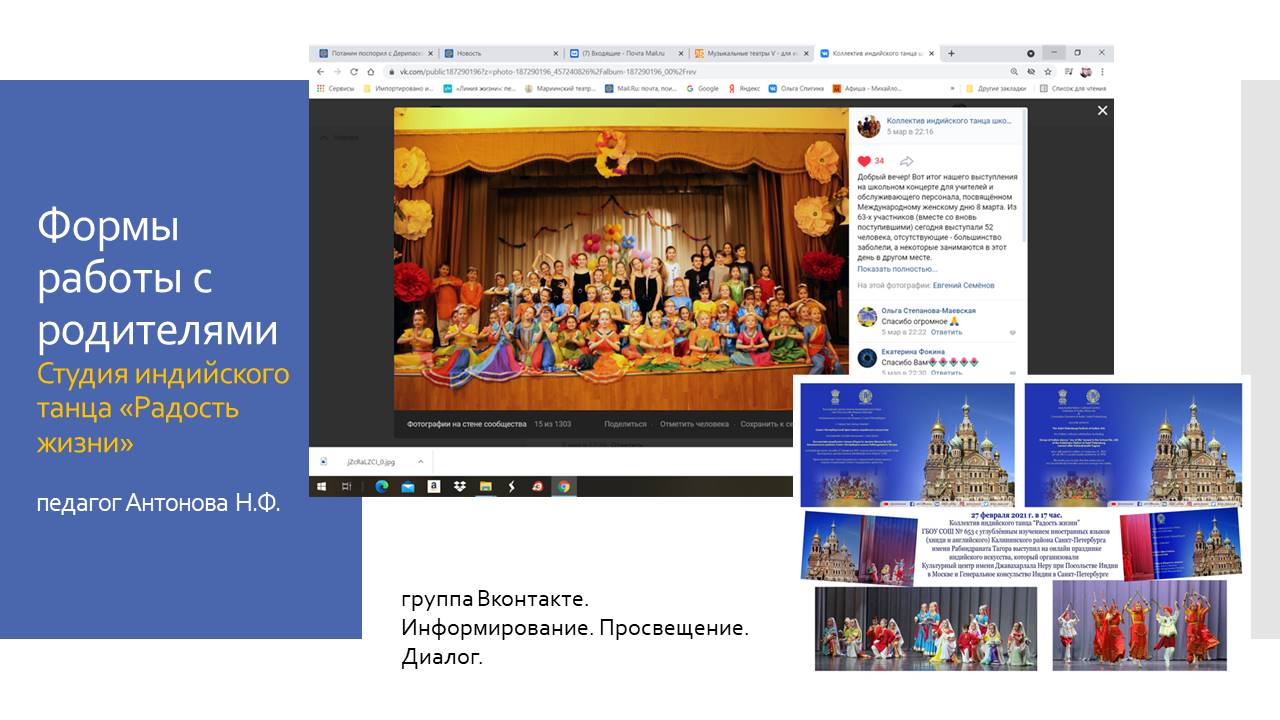Click Показать полностью to expand the post
The height and width of the screenshot is (720, 1280).
point(896,269)
